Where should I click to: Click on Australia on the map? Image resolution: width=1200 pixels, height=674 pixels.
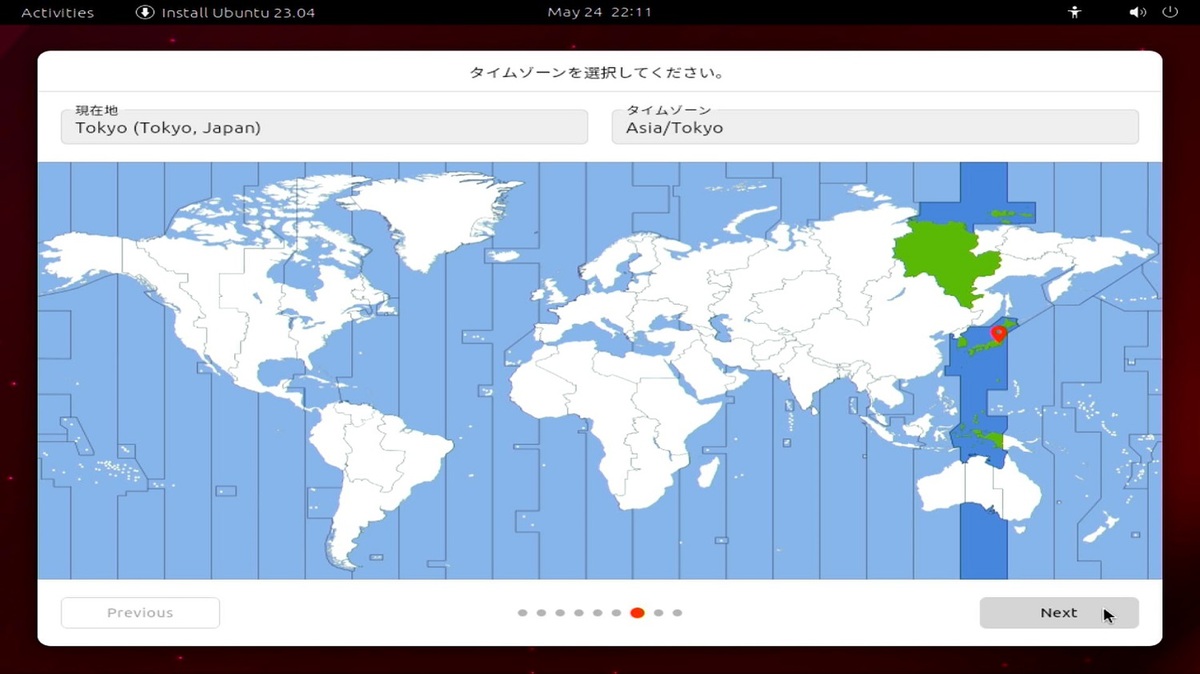click(x=980, y=490)
